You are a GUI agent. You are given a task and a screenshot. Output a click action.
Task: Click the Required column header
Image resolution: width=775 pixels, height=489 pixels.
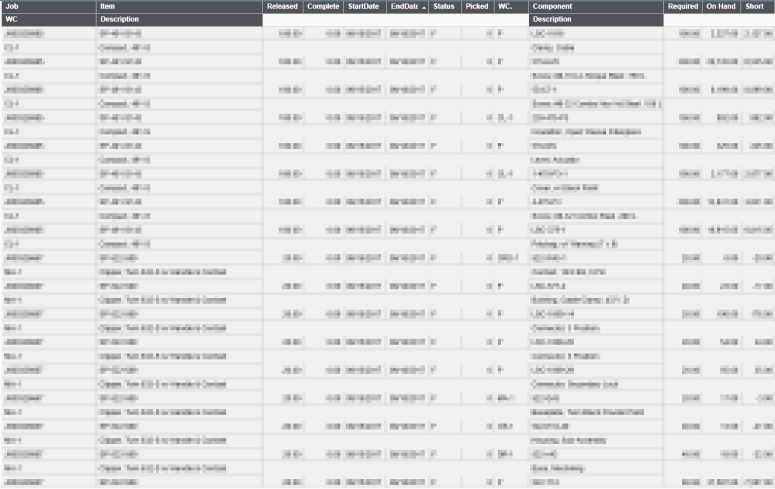point(683,6)
